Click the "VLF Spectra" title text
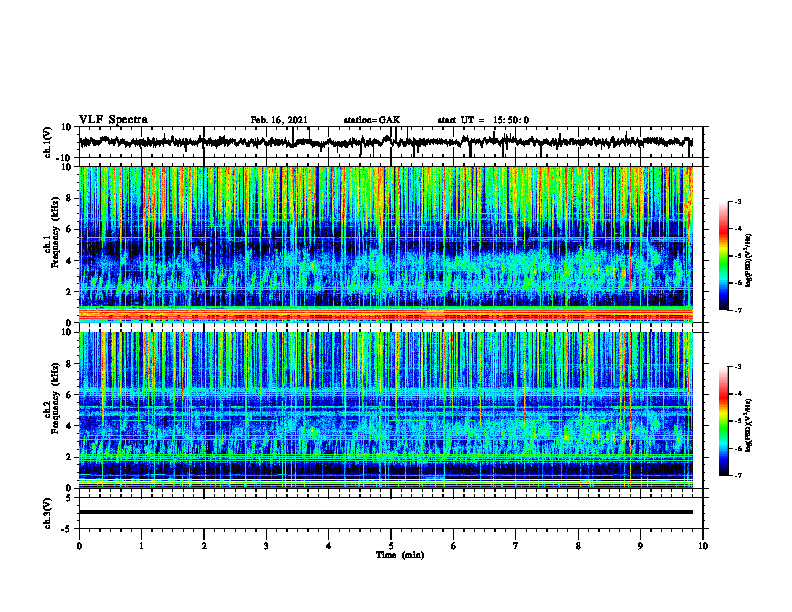Image resolution: width=792 pixels, height=612 pixels. tap(113, 120)
